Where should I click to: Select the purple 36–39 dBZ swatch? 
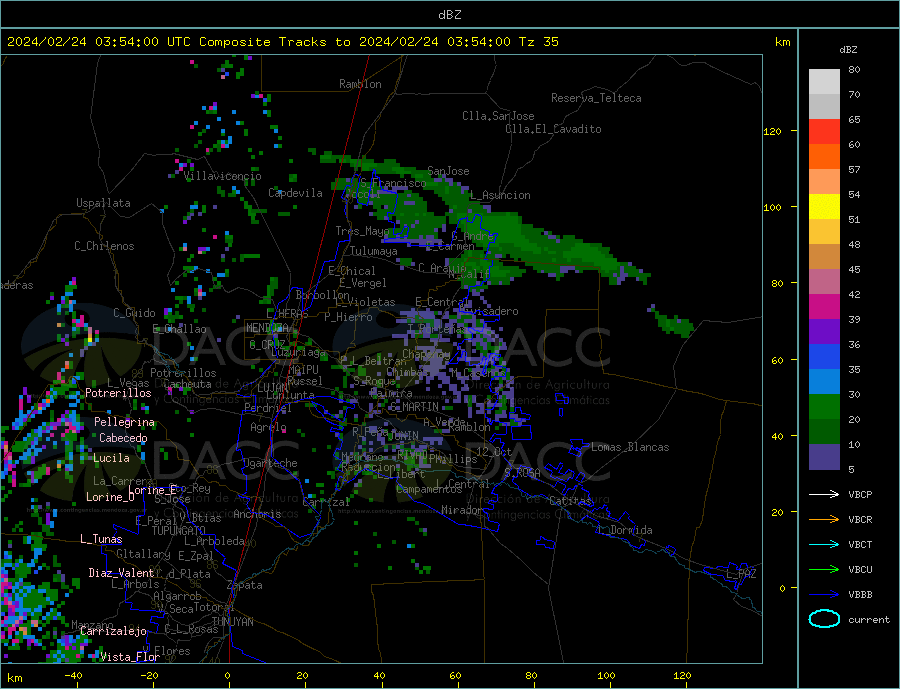(824, 331)
